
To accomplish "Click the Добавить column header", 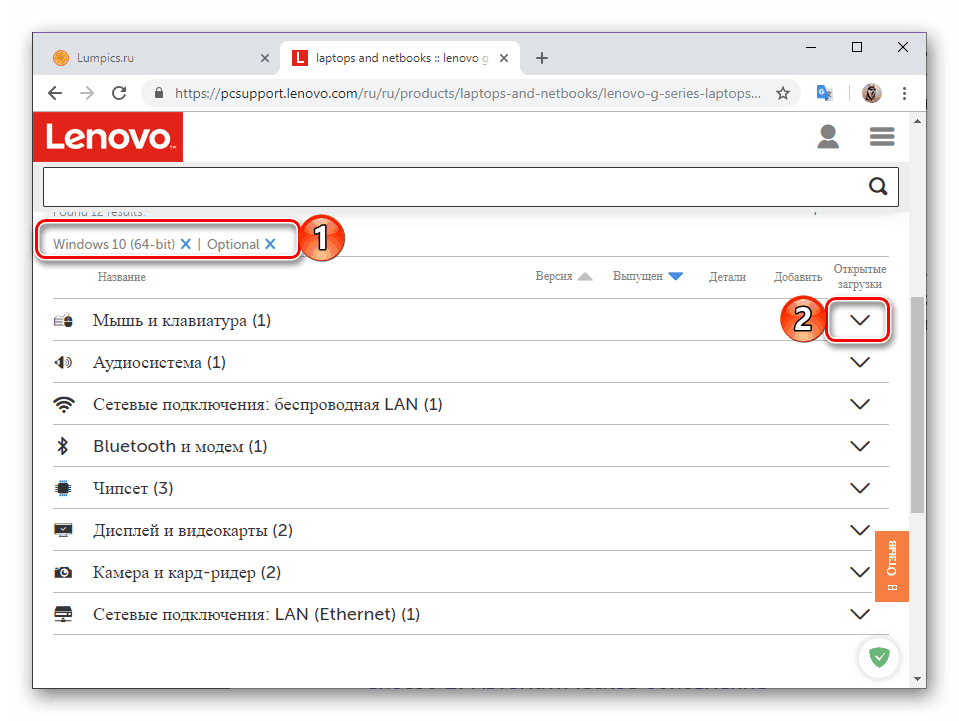I will pos(798,277).
